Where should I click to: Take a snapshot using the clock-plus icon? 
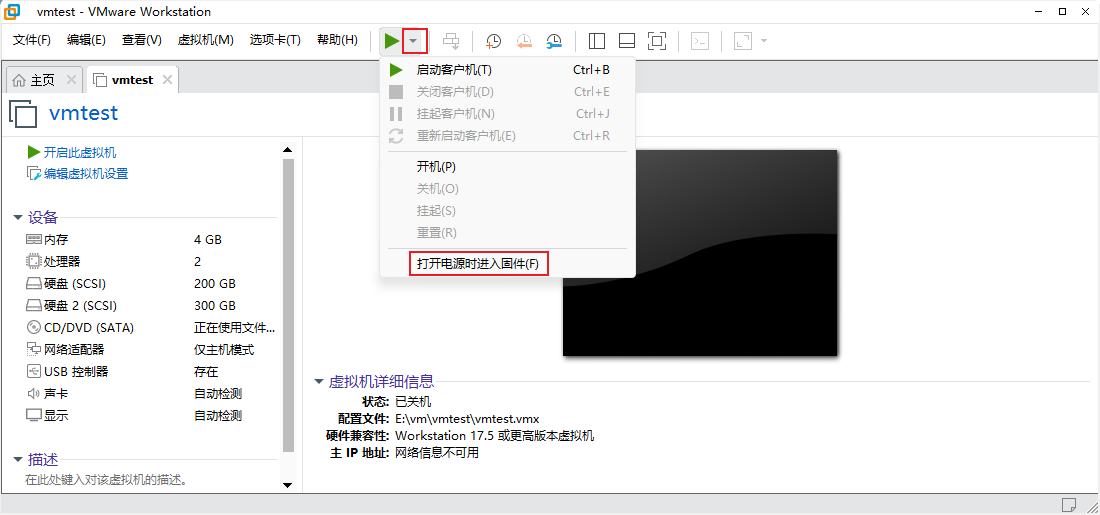point(494,41)
